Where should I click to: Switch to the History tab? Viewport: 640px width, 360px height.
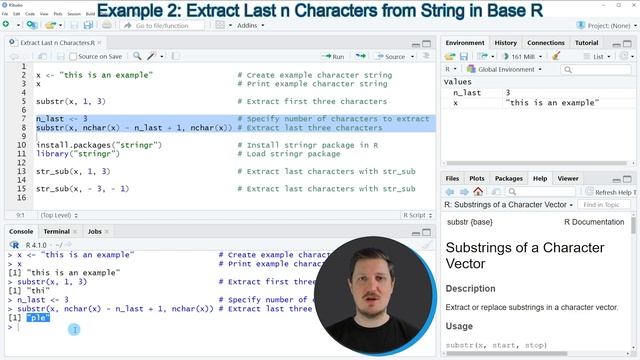(x=505, y=43)
